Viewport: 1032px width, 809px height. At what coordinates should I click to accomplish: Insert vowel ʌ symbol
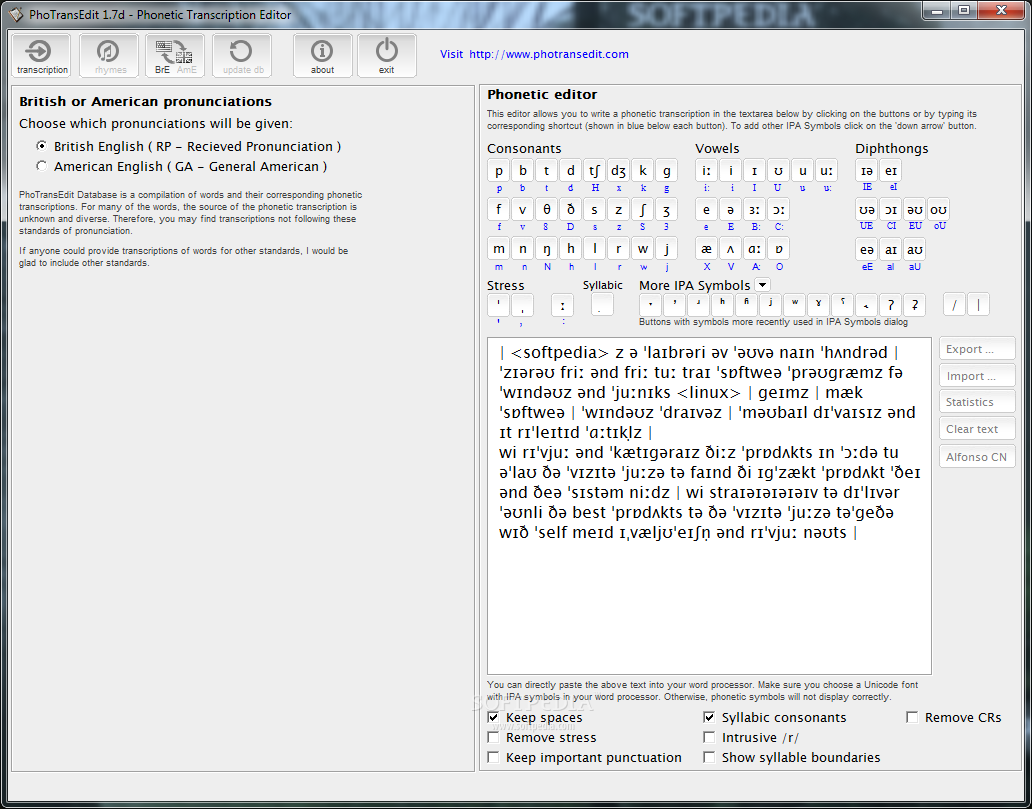(x=731, y=249)
